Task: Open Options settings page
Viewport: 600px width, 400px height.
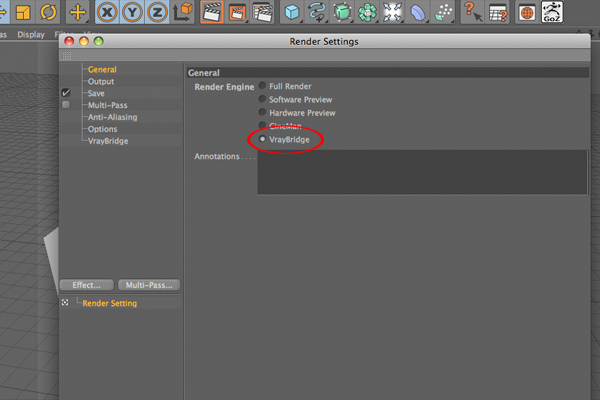Action: click(x=103, y=129)
